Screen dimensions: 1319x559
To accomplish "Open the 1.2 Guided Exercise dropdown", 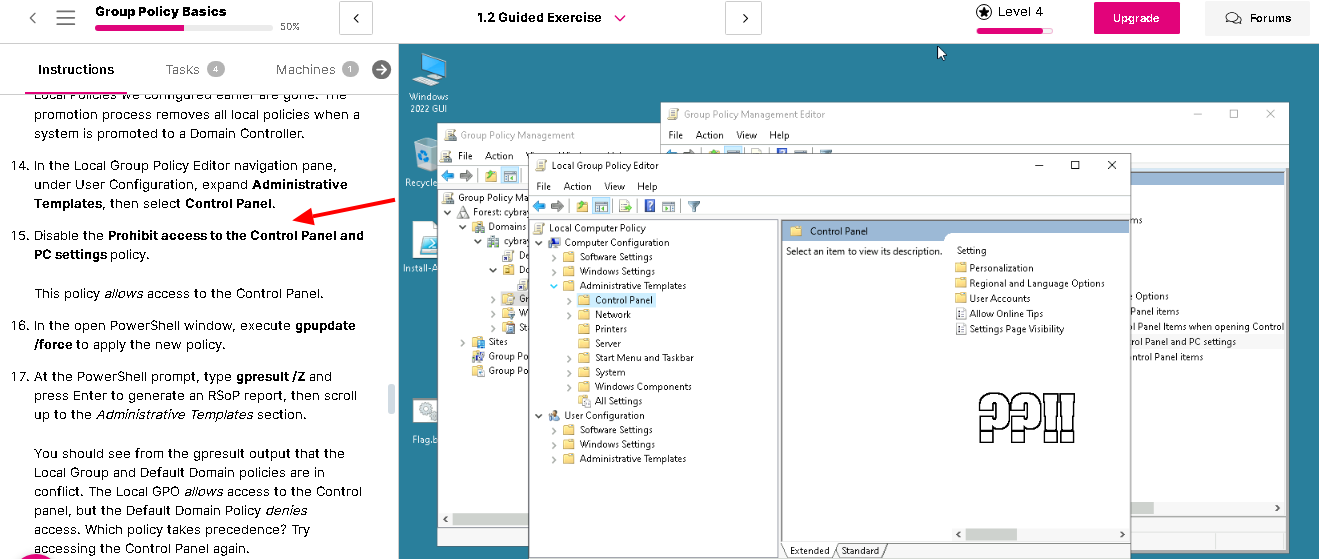I will [x=620, y=18].
